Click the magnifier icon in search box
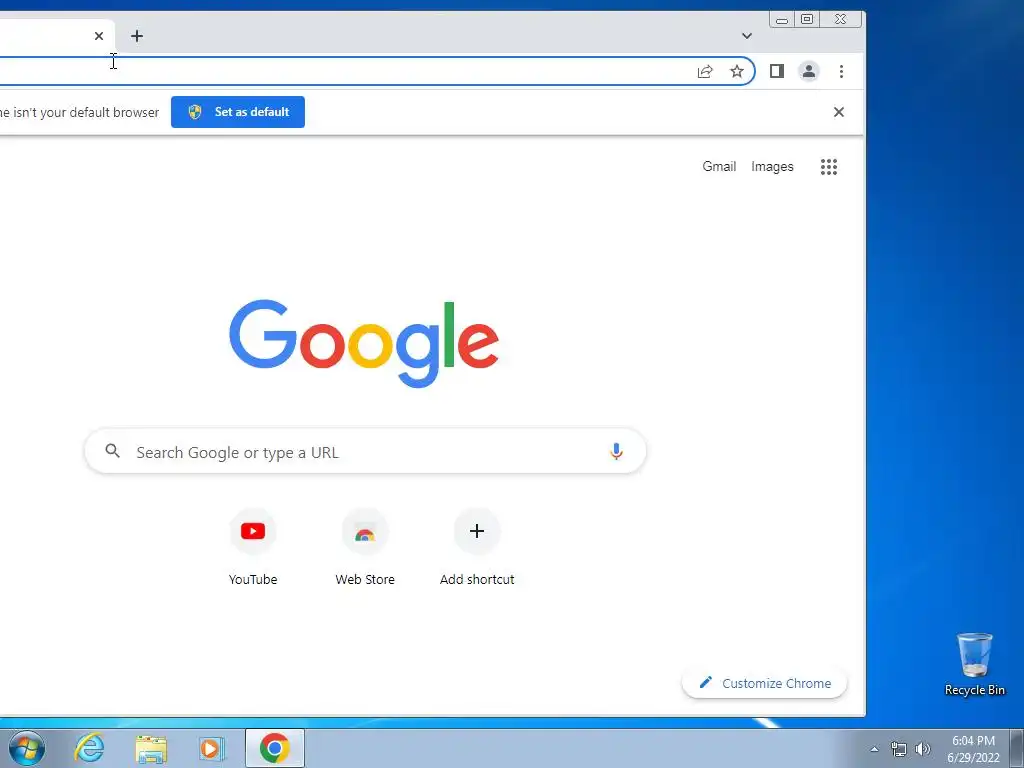Viewport: 1024px width, 768px height. (112, 451)
